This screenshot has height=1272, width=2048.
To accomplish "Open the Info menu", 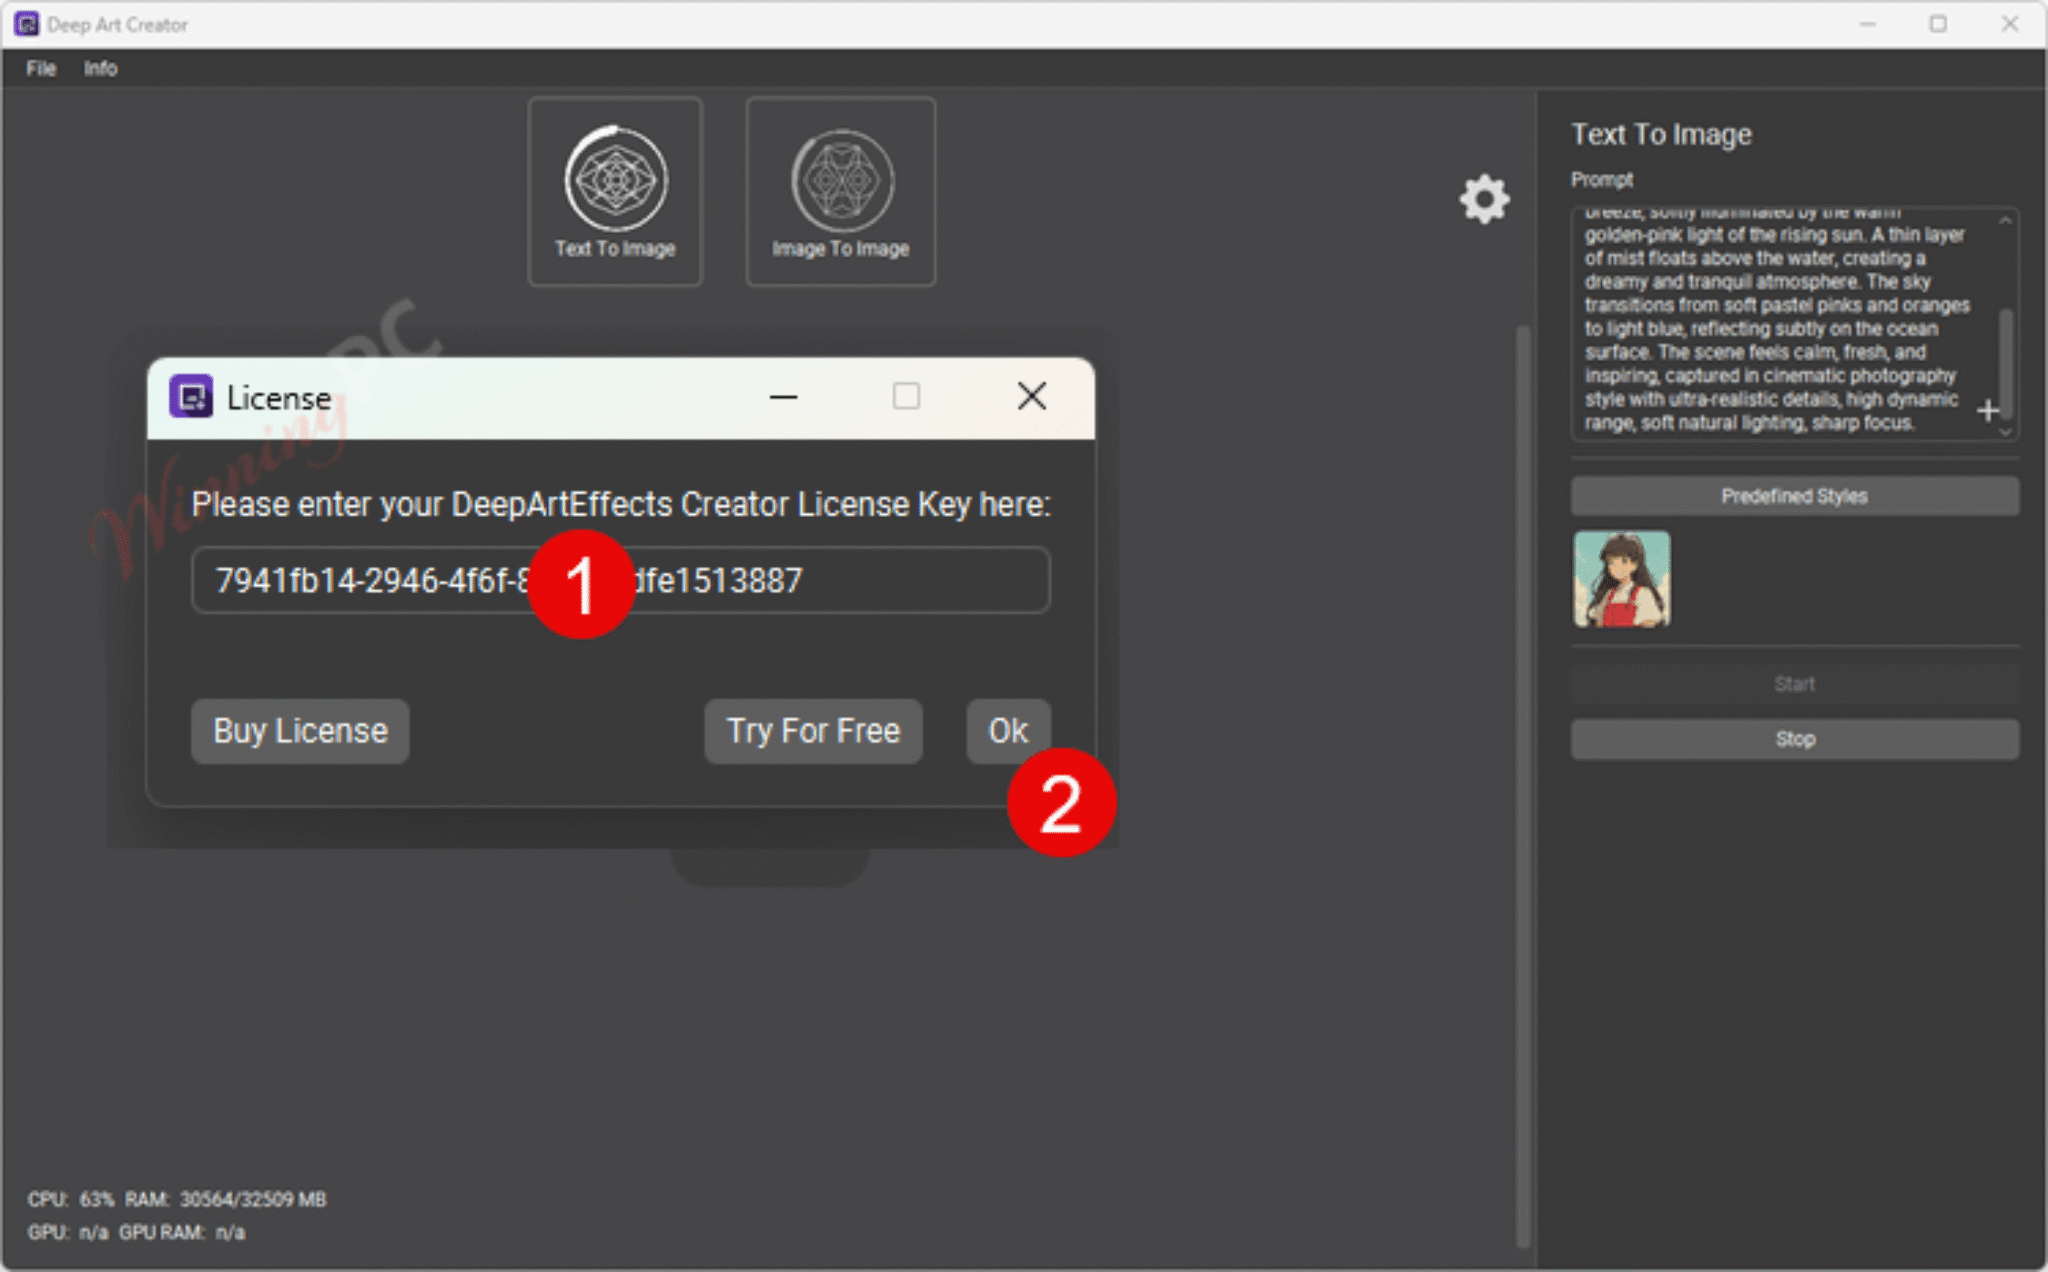I will pyautogui.click(x=100, y=68).
